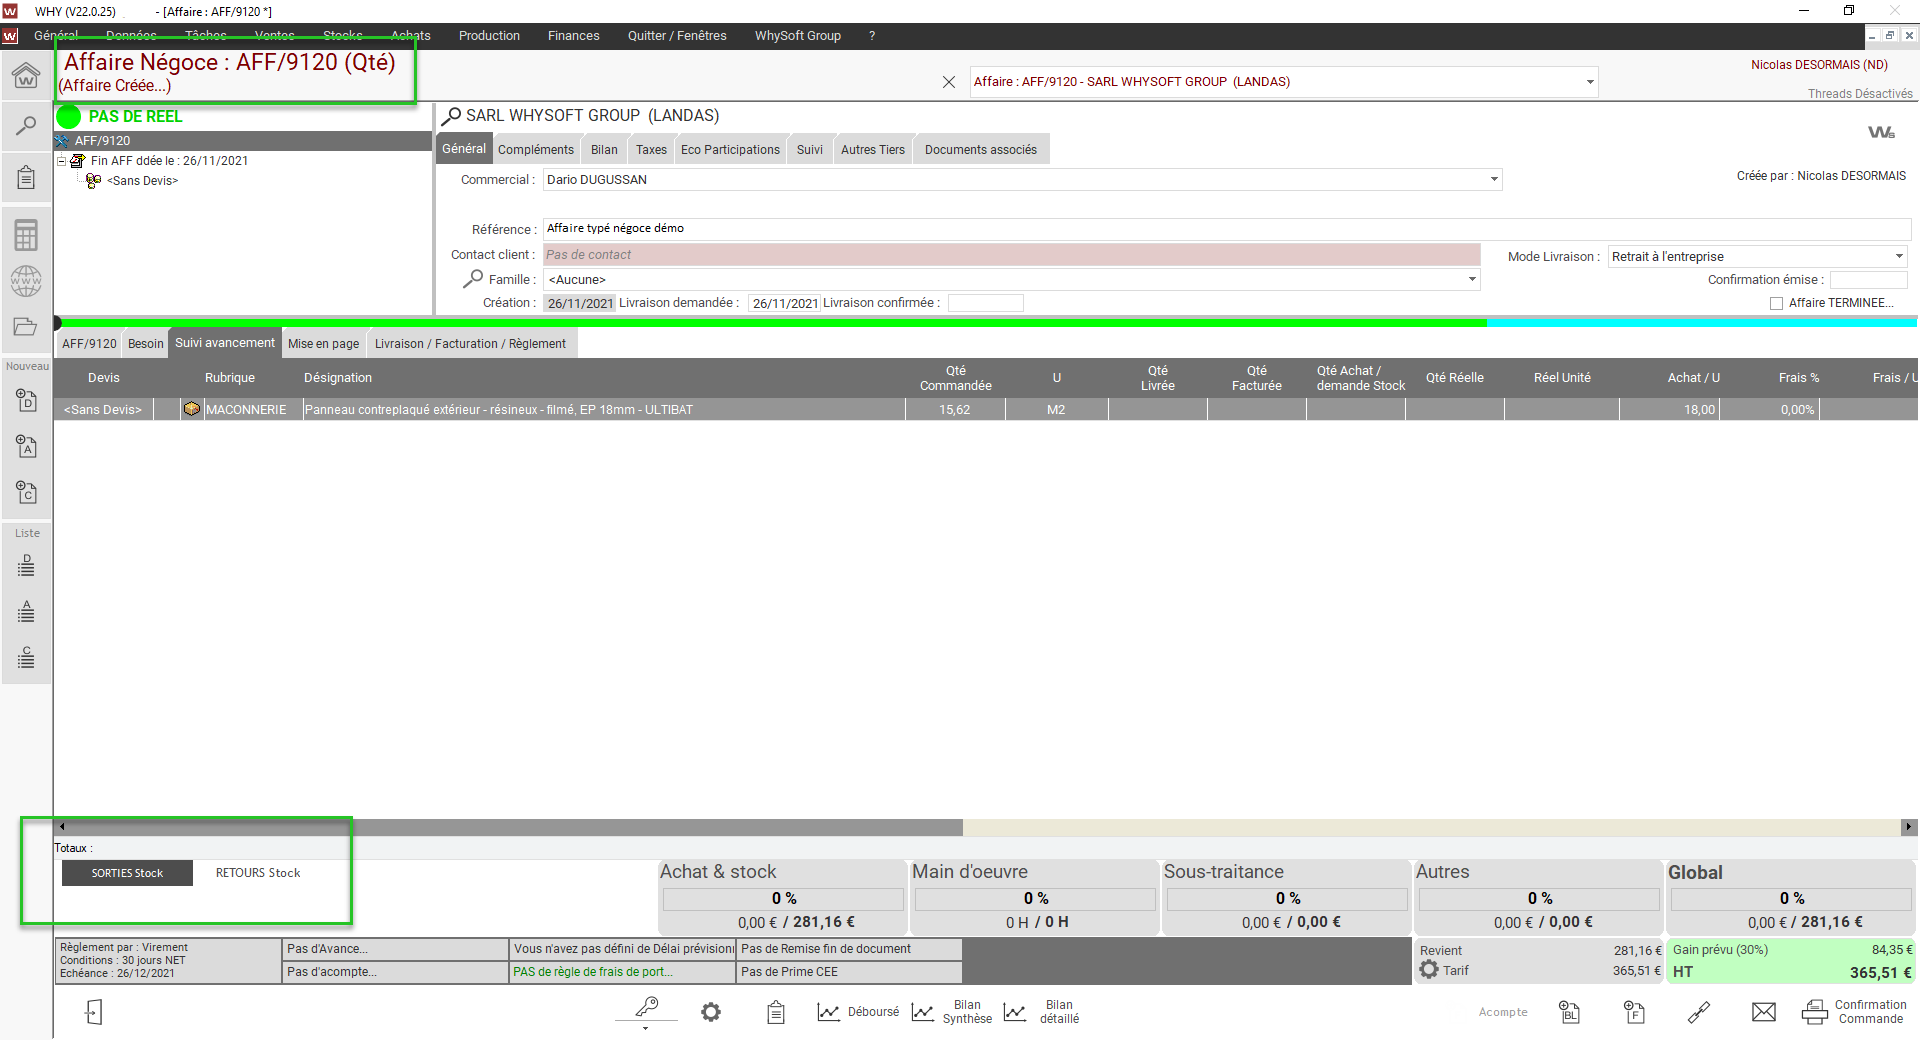Click magnifier next to SARL WHYSOFT GROUP
The image size is (1920, 1040).
point(451,116)
